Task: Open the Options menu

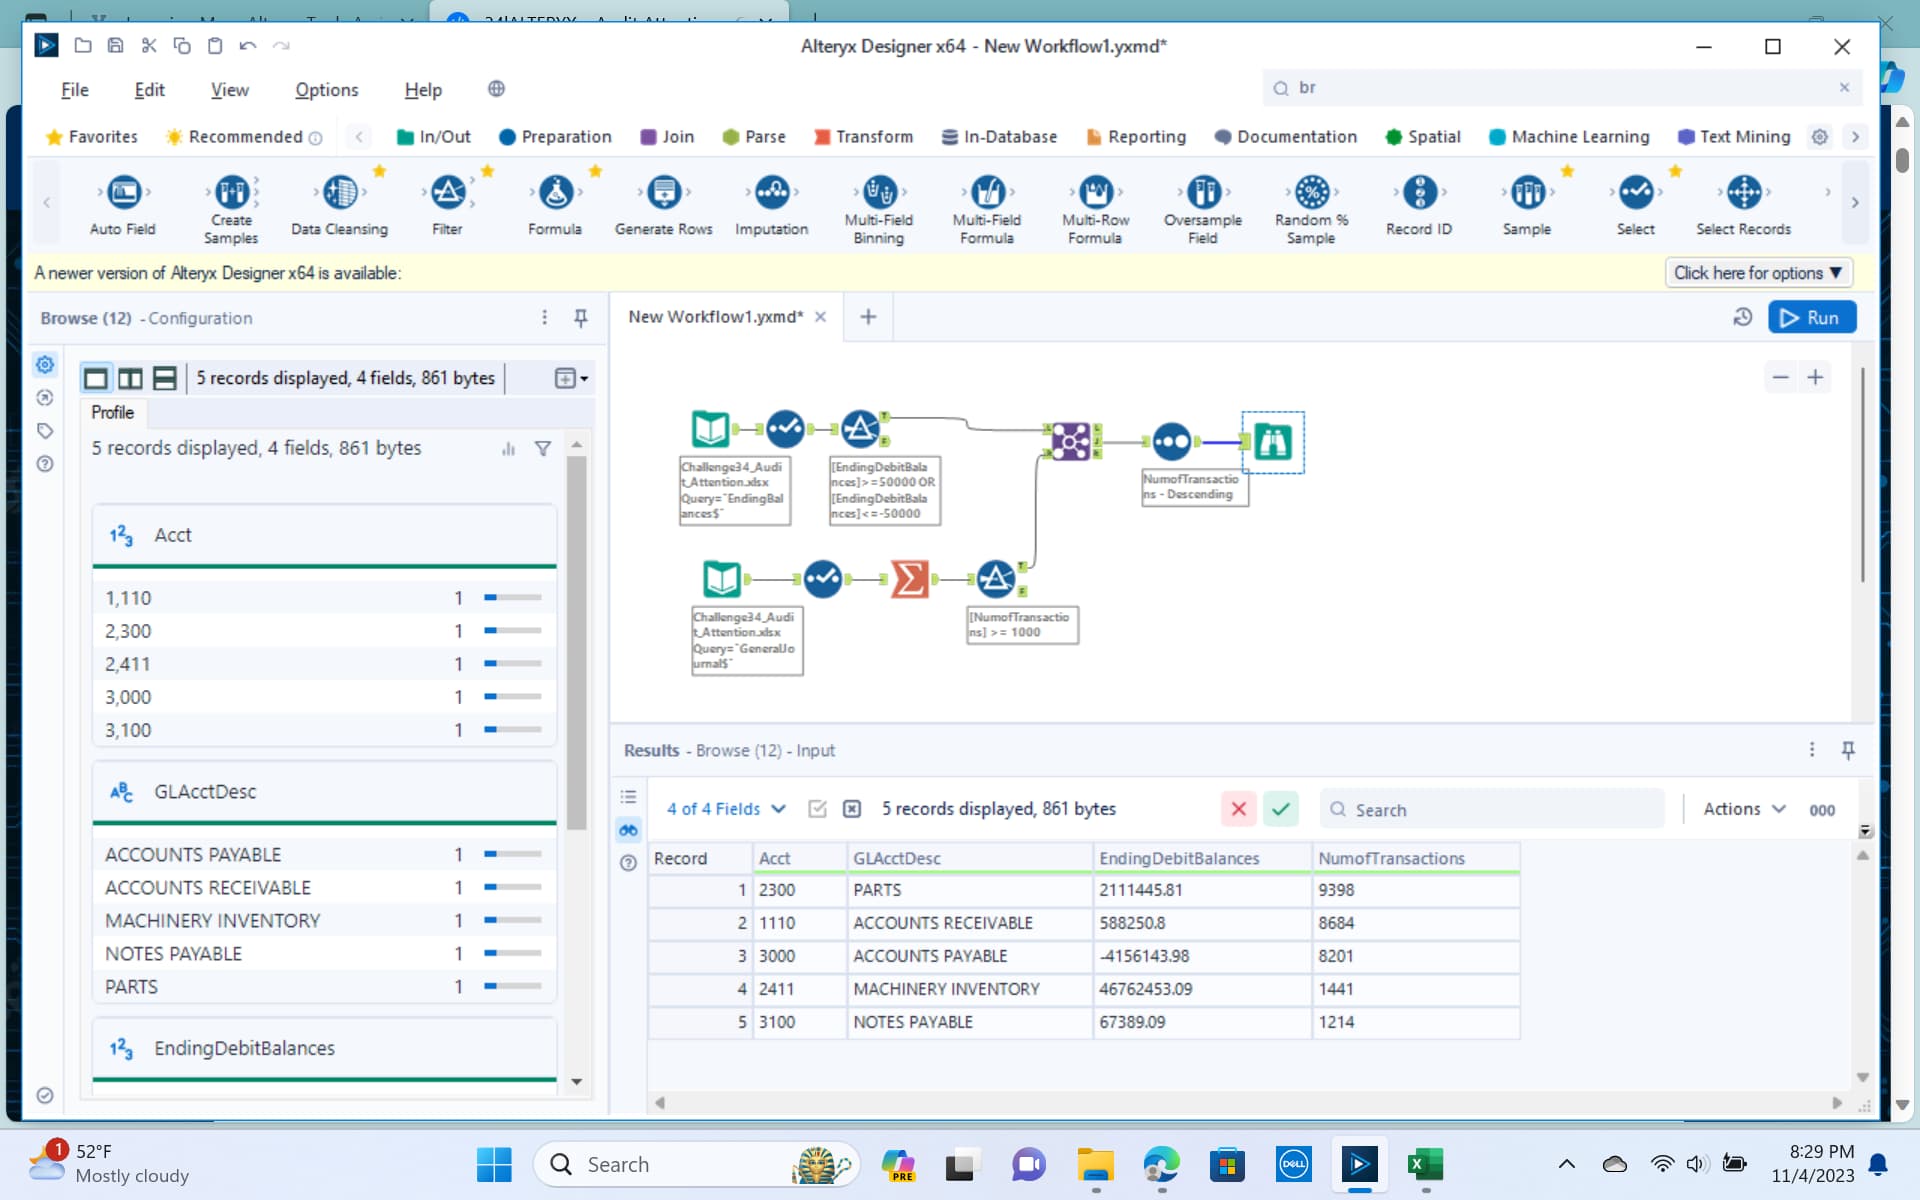Action: click(327, 90)
